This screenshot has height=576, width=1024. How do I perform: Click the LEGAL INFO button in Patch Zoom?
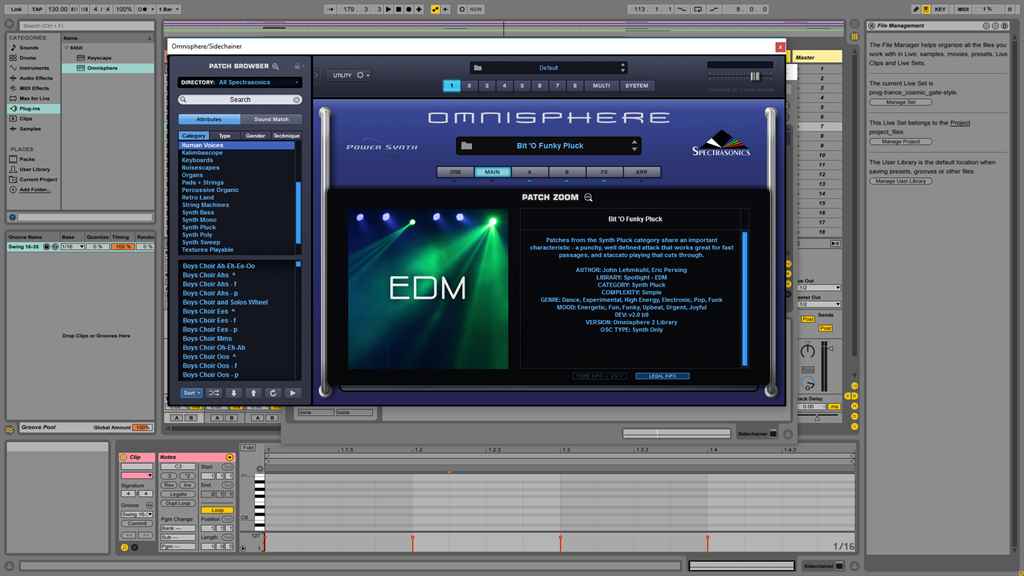pyautogui.click(x=662, y=376)
